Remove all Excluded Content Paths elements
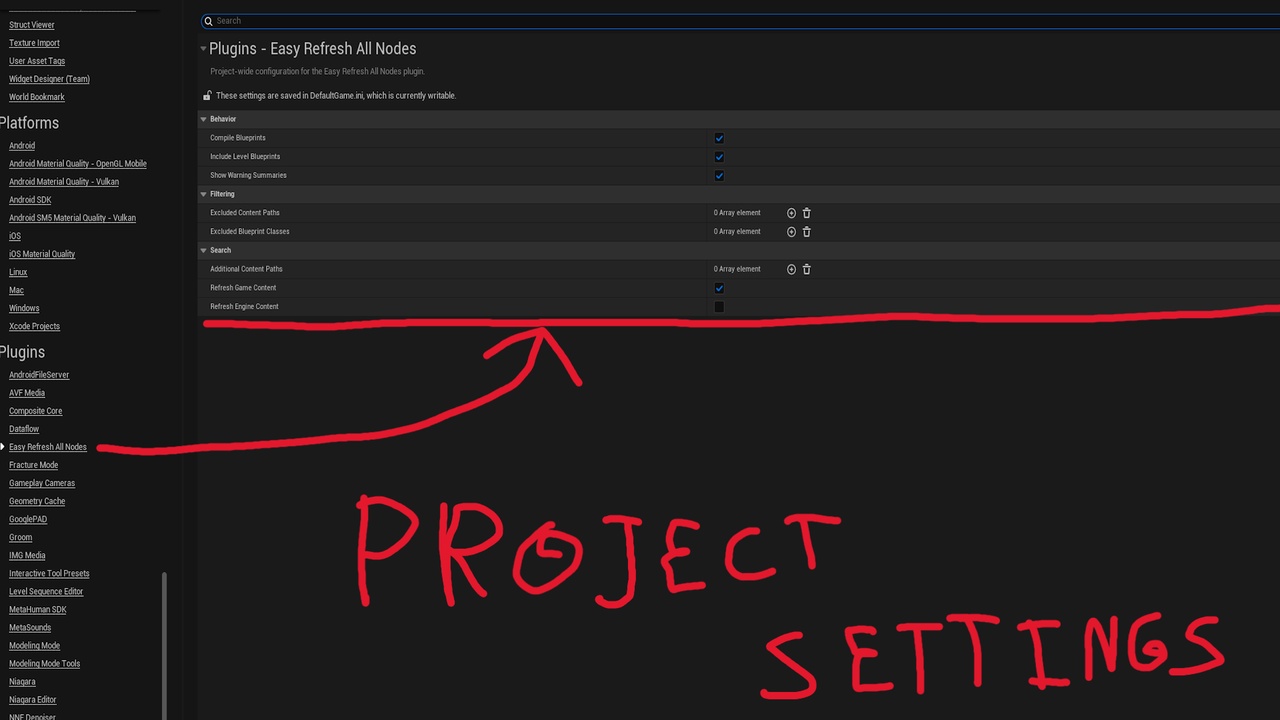This screenshot has width=1280, height=720. (807, 213)
